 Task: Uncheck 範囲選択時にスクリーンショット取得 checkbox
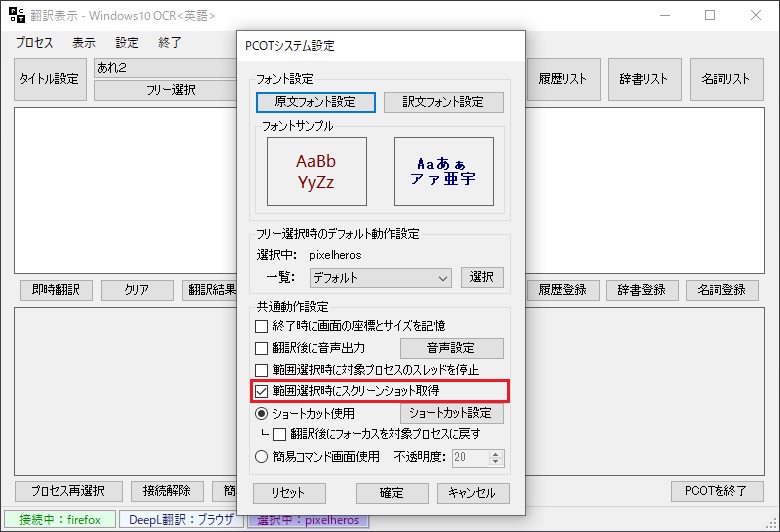pyautogui.click(x=261, y=391)
